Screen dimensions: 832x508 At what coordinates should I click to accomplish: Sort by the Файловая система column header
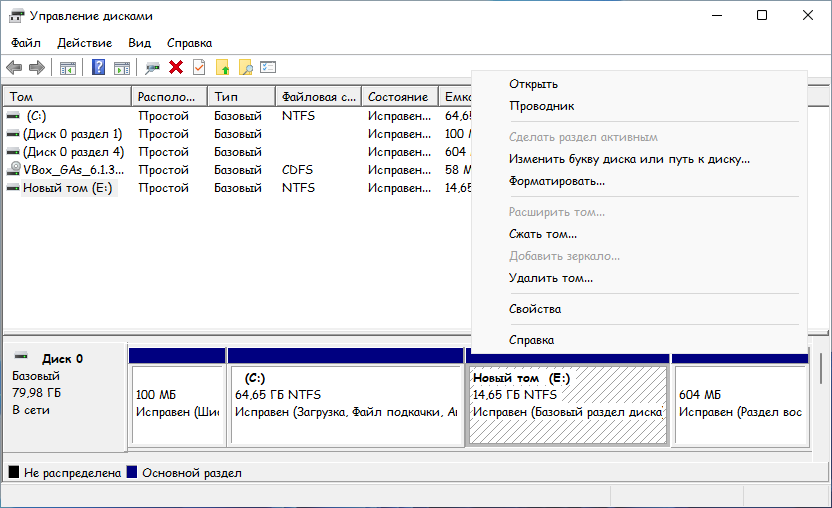pos(318,97)
